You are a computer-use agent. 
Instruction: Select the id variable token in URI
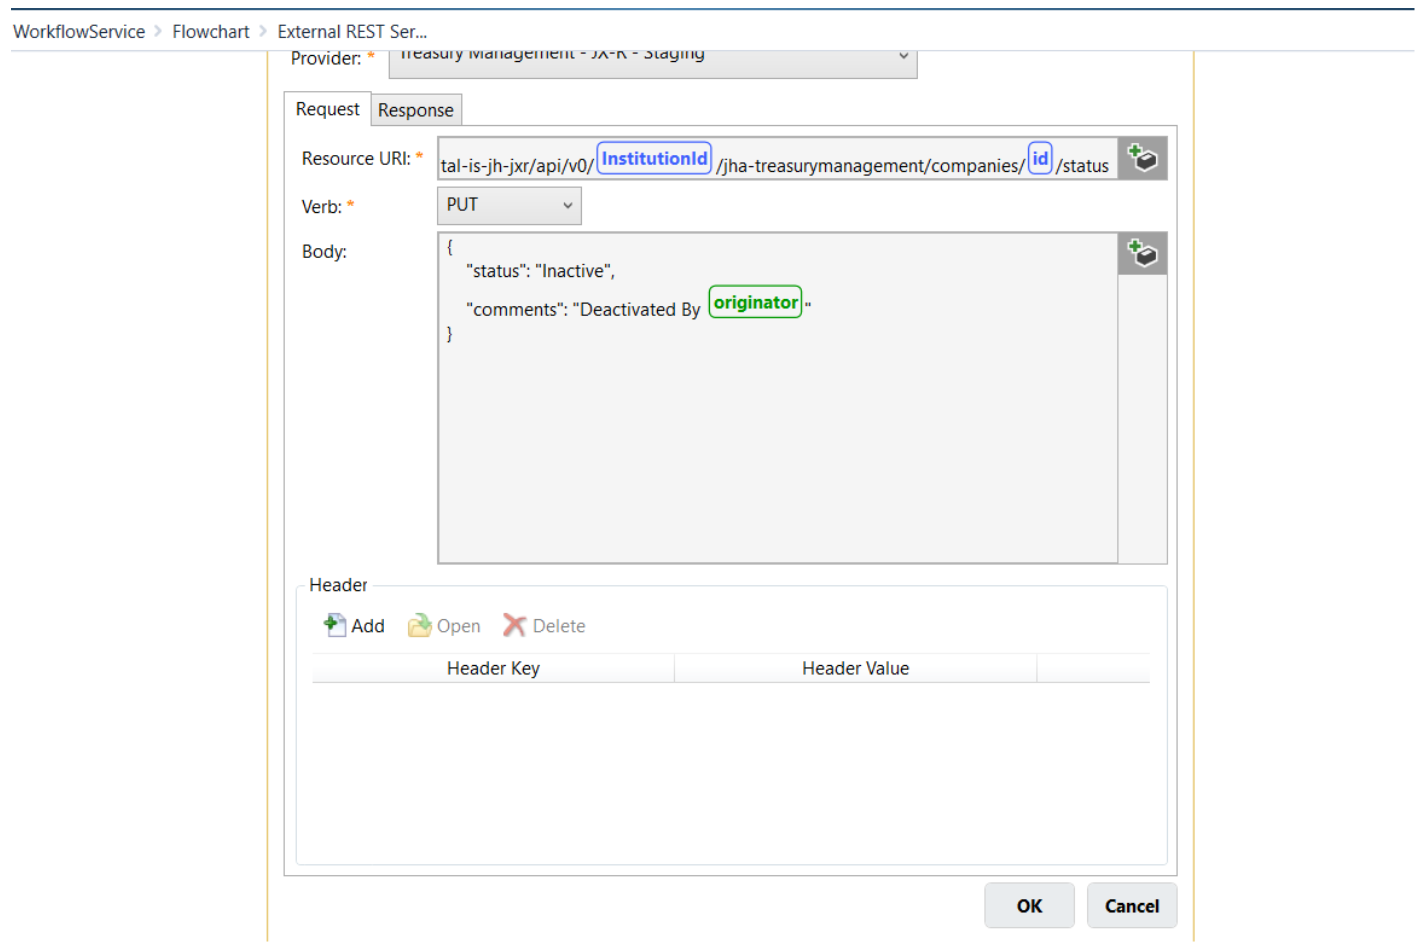coord(1039,159)
